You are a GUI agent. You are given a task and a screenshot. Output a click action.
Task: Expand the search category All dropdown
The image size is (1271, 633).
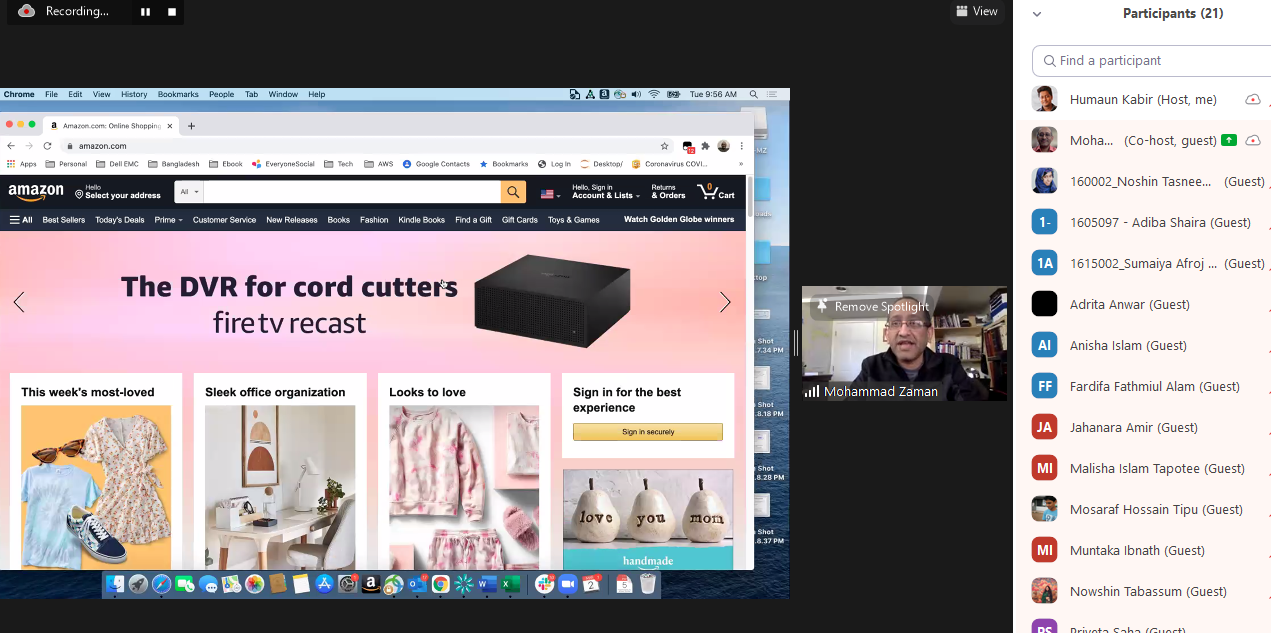[189, 192]
